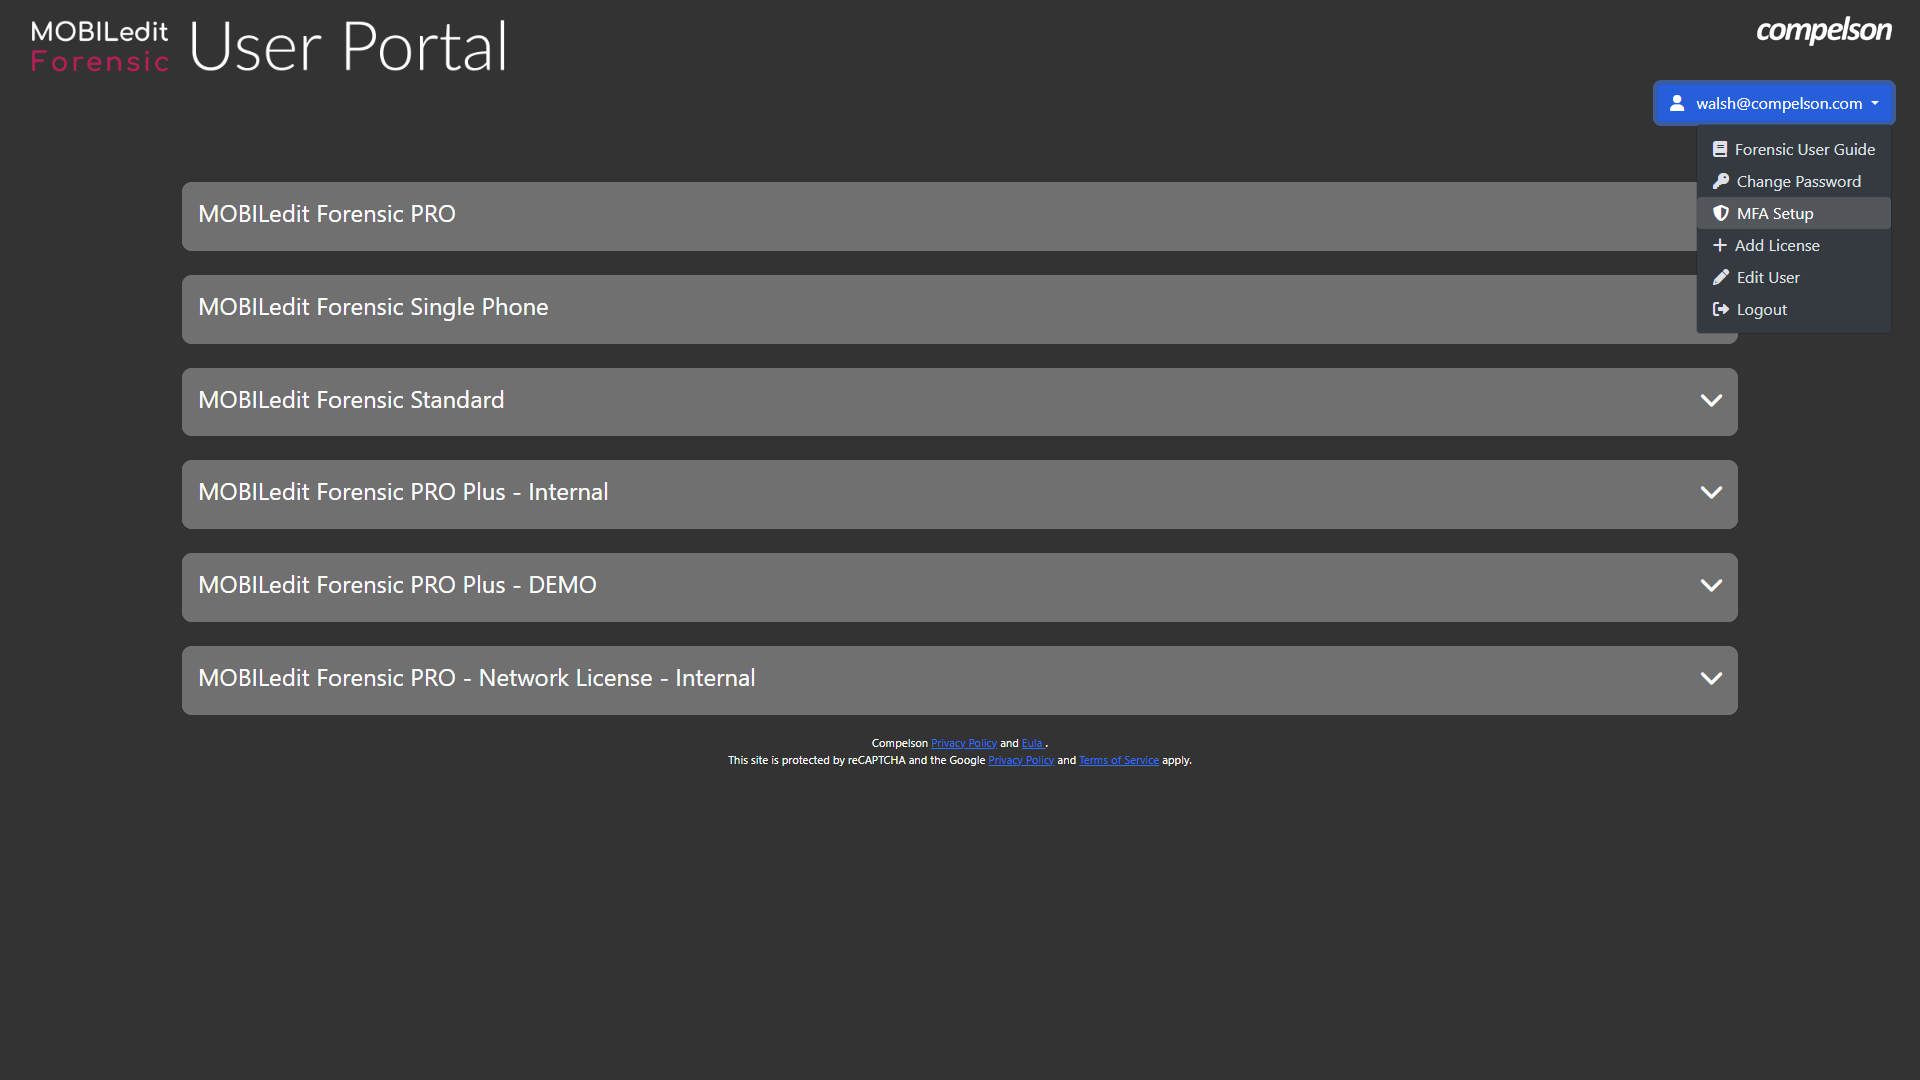Click MOBILedit Forensic PRO Plus - Internal title
The height and width of the screenshot is (1080, 1920).
click(403, 492)
